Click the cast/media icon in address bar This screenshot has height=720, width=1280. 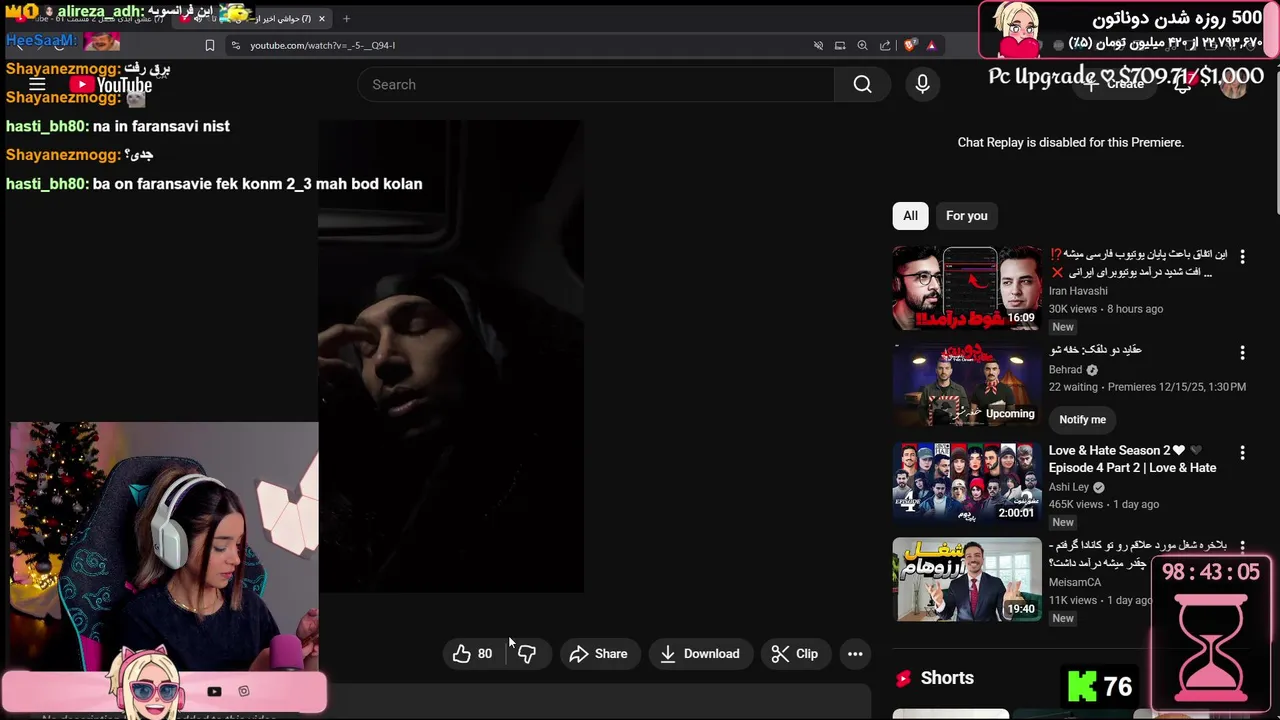tap(840, 45)
